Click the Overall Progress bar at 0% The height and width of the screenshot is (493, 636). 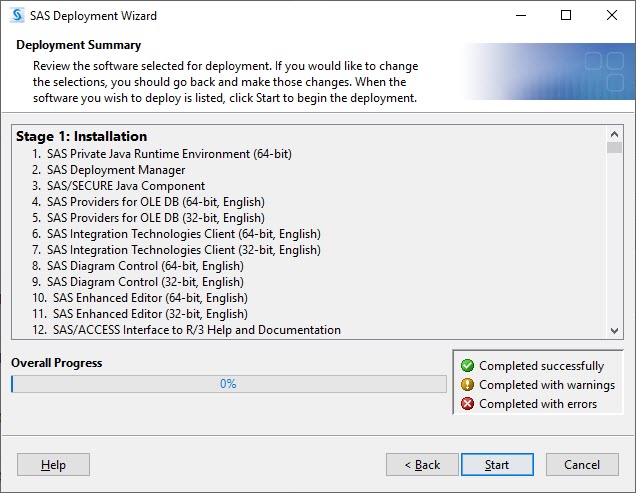point(229,384)
